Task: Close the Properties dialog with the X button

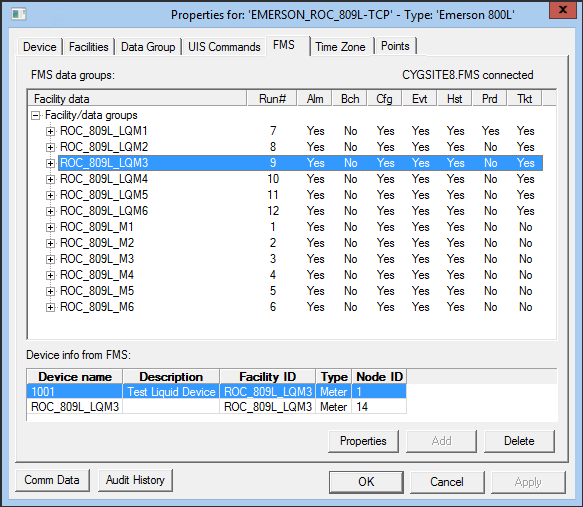Action: pyautogui.click(x=563, y=10)
